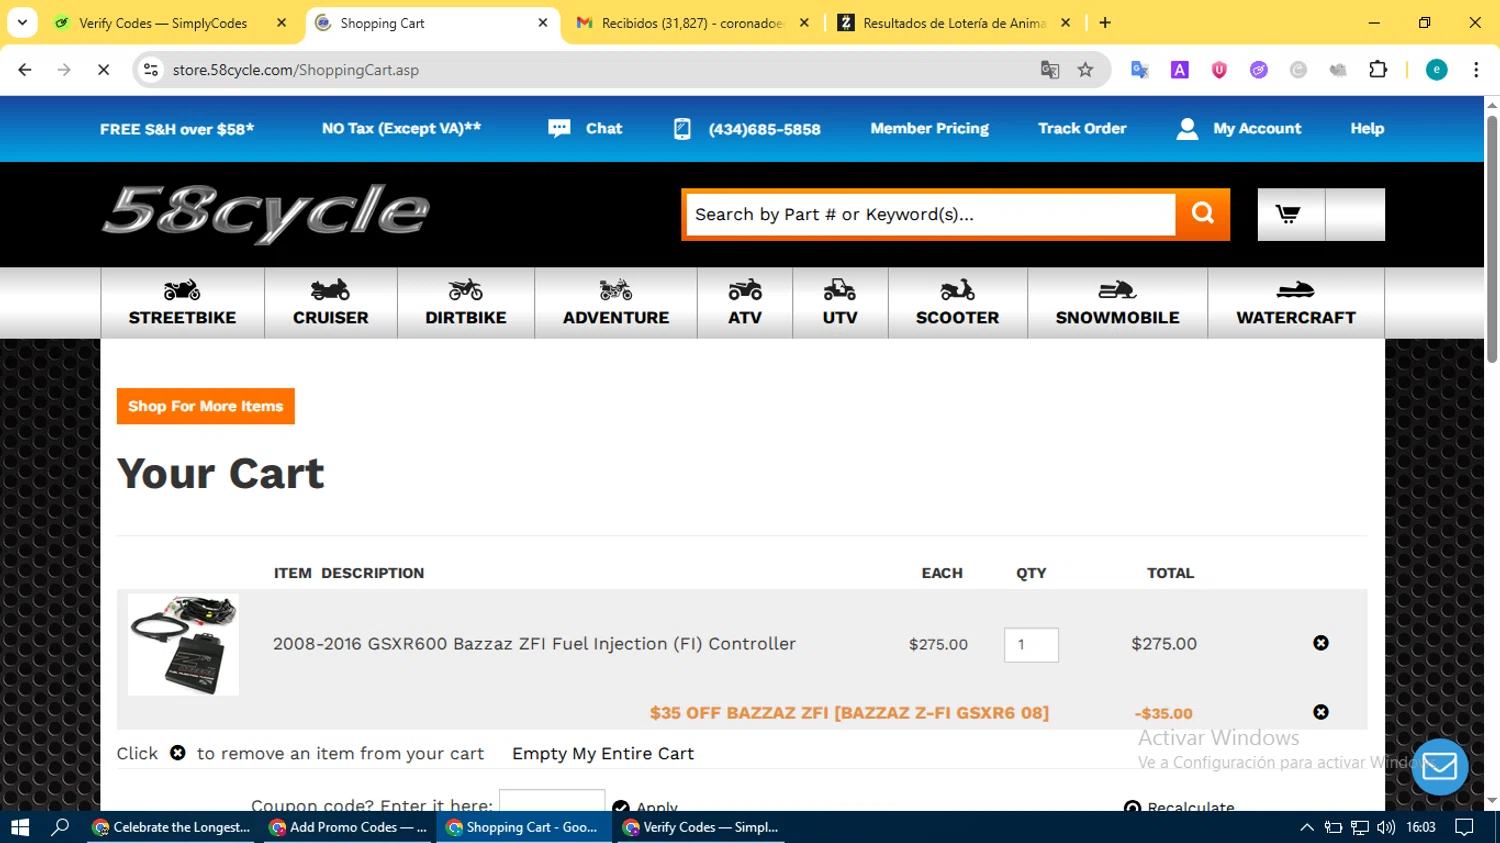Open Member Pricing page

click(x=930, y=129)
